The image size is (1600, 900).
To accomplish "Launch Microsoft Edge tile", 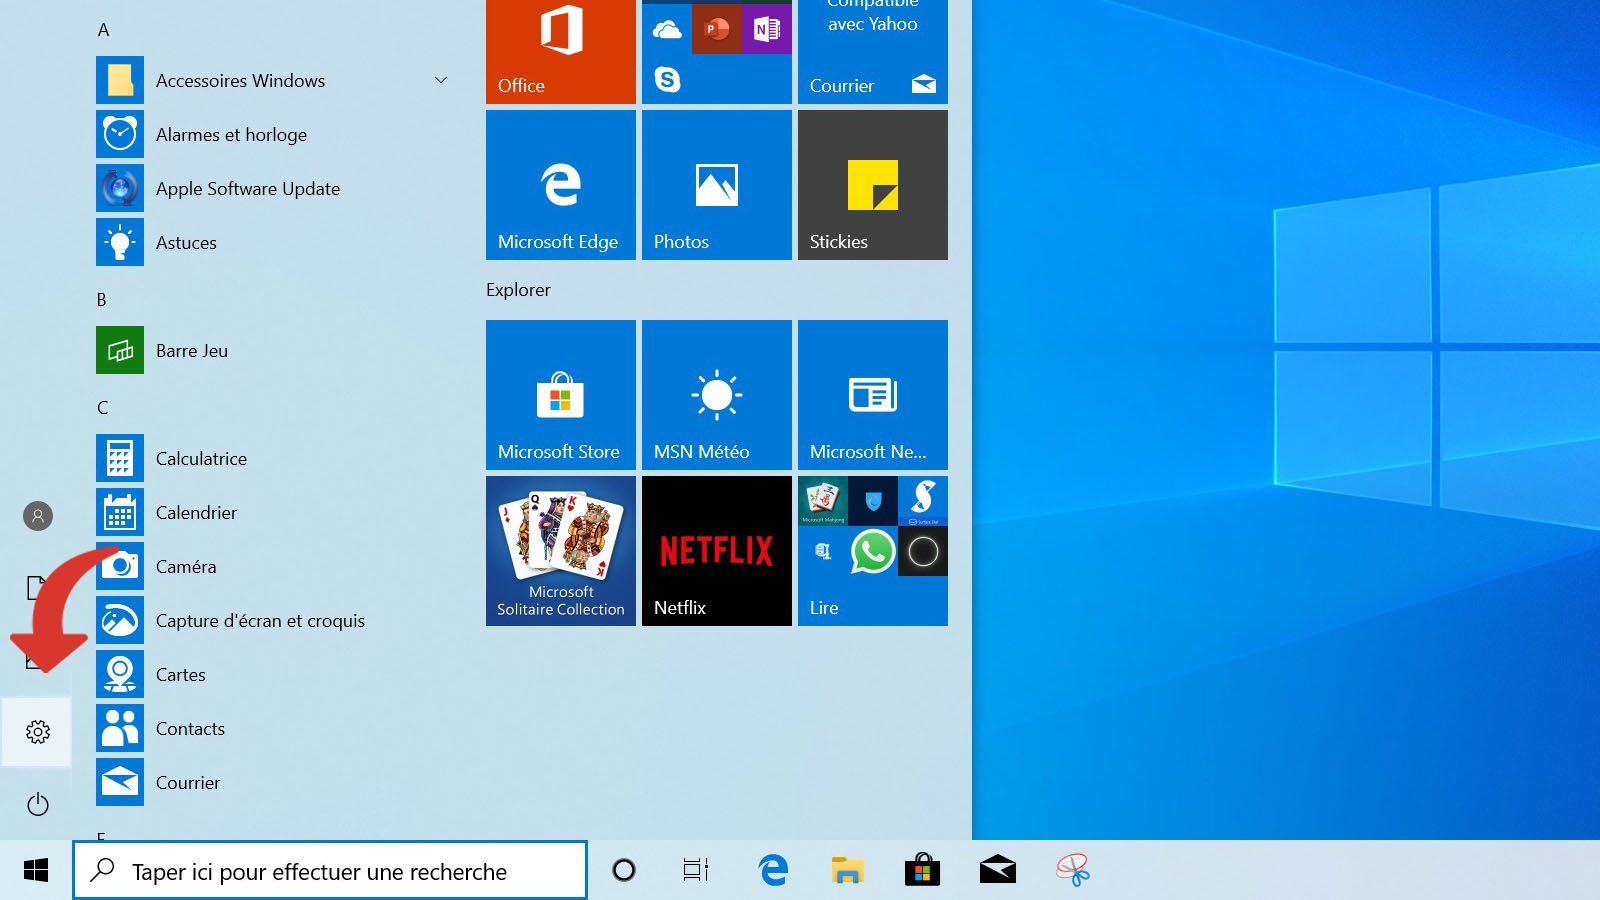I will coord(560,185).
